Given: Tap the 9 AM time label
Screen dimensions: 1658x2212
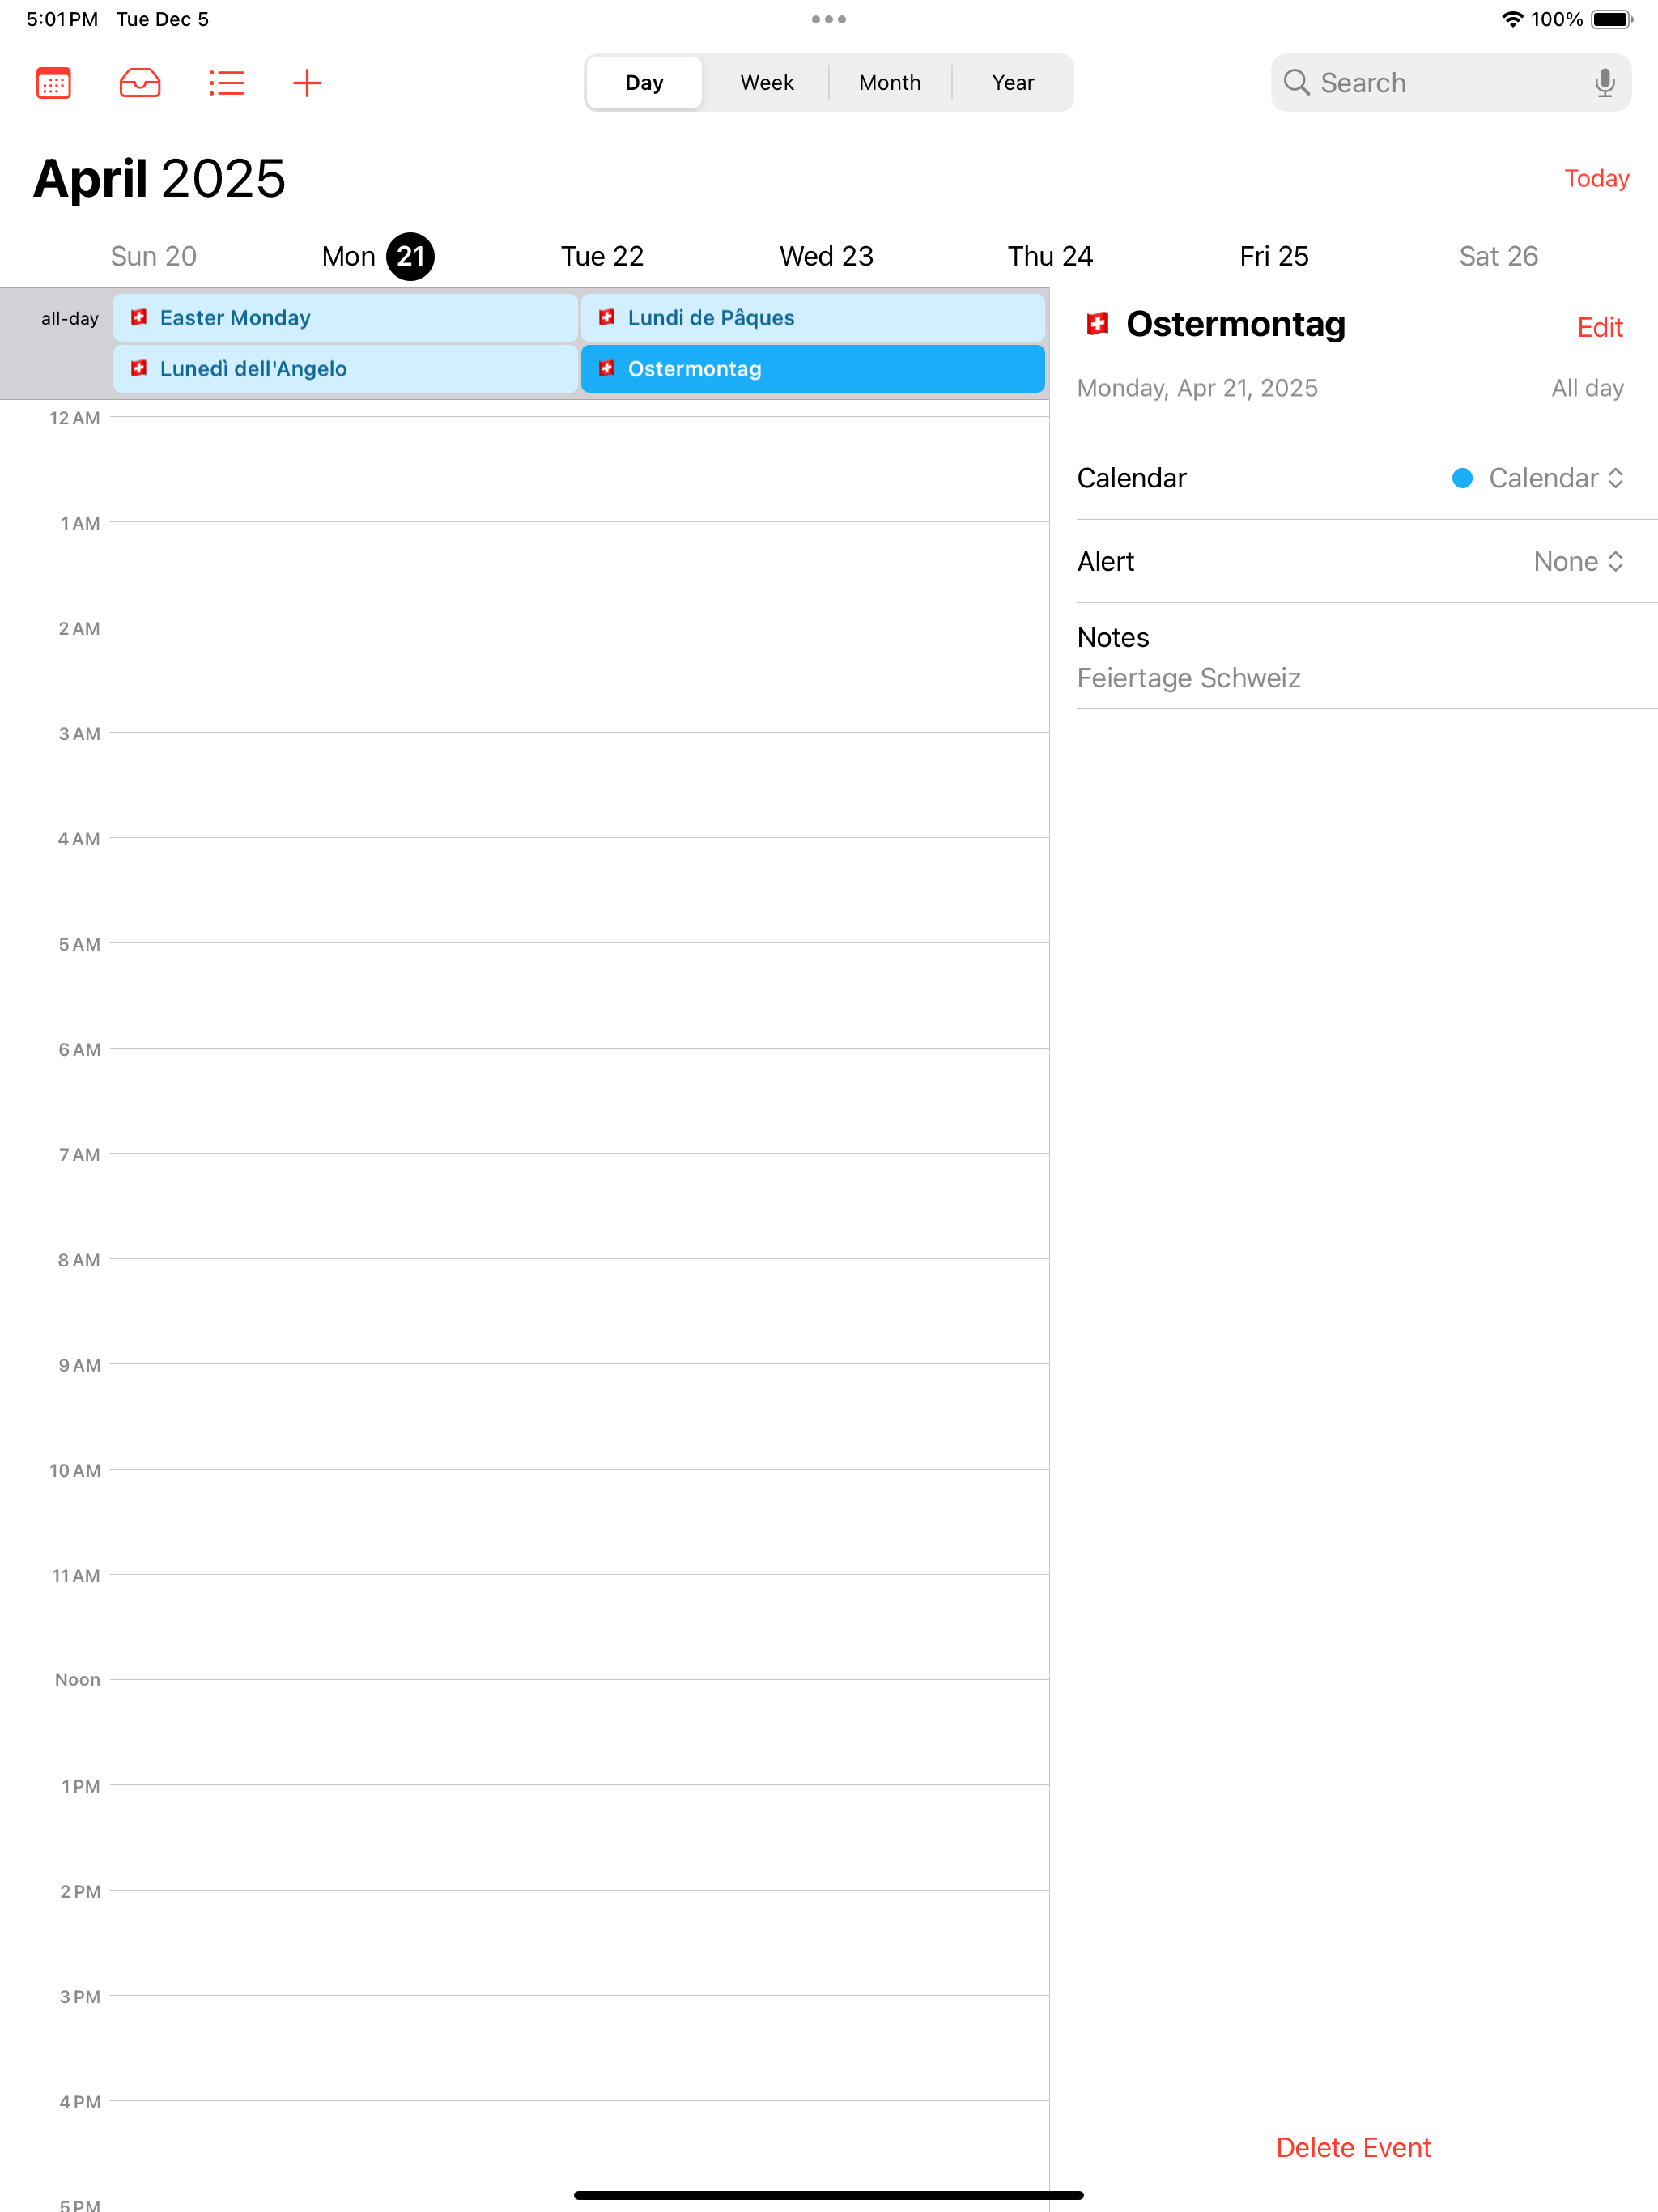Looking at the screenshot, I should [x=79, y=1365].
